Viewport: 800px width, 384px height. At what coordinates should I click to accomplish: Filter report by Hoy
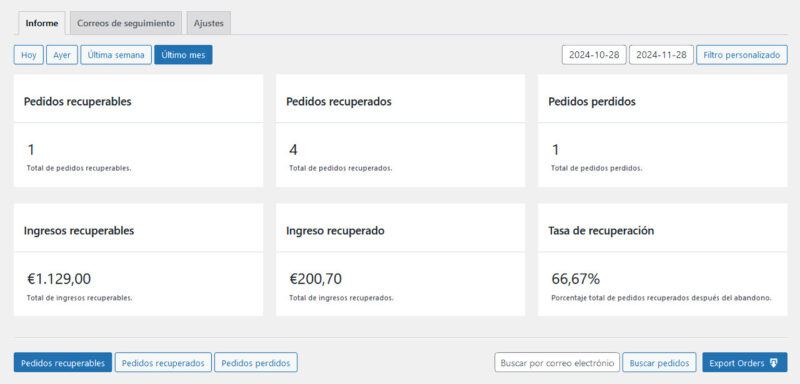click(x=29, y=55)
